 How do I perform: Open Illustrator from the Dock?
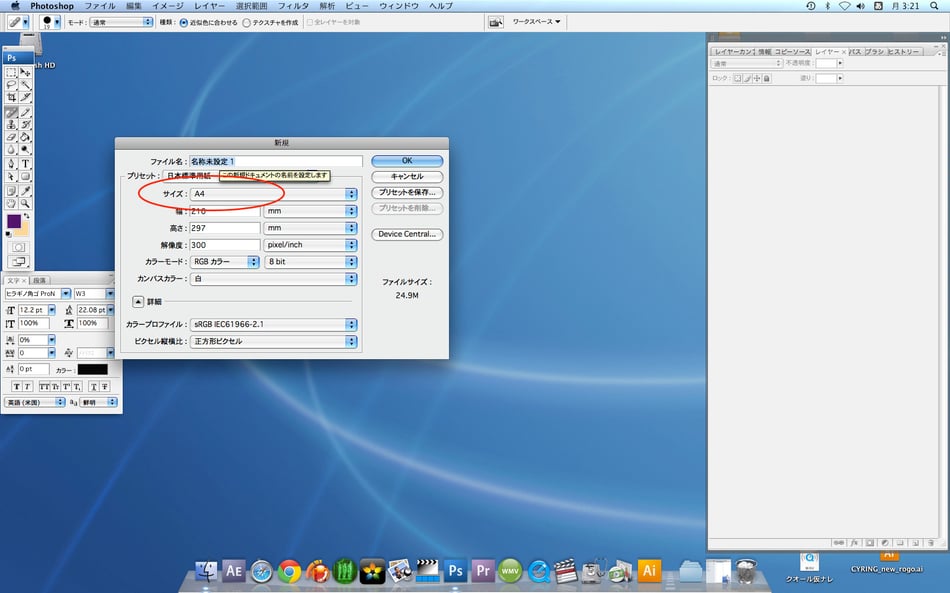pyautogui.click(x=649, y=571)
